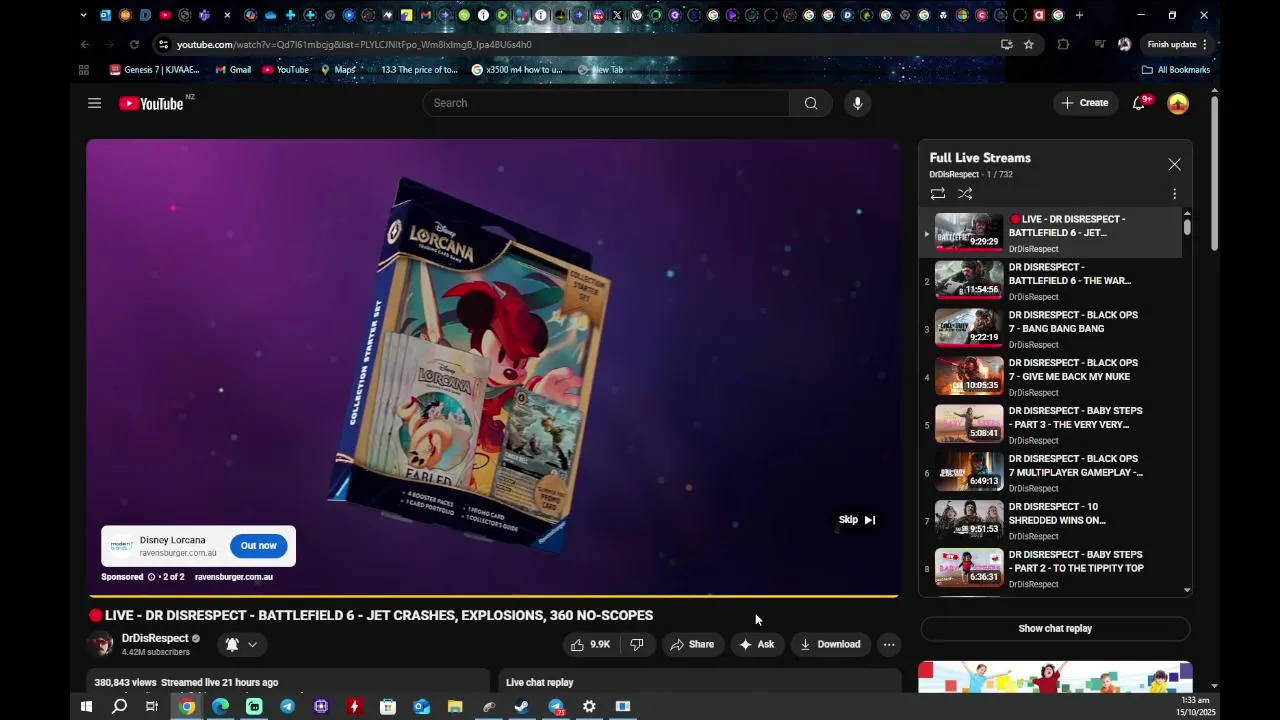Dislike this video
The height and width of the screenshot is (720, 1280).
click(x=637, y=645)
